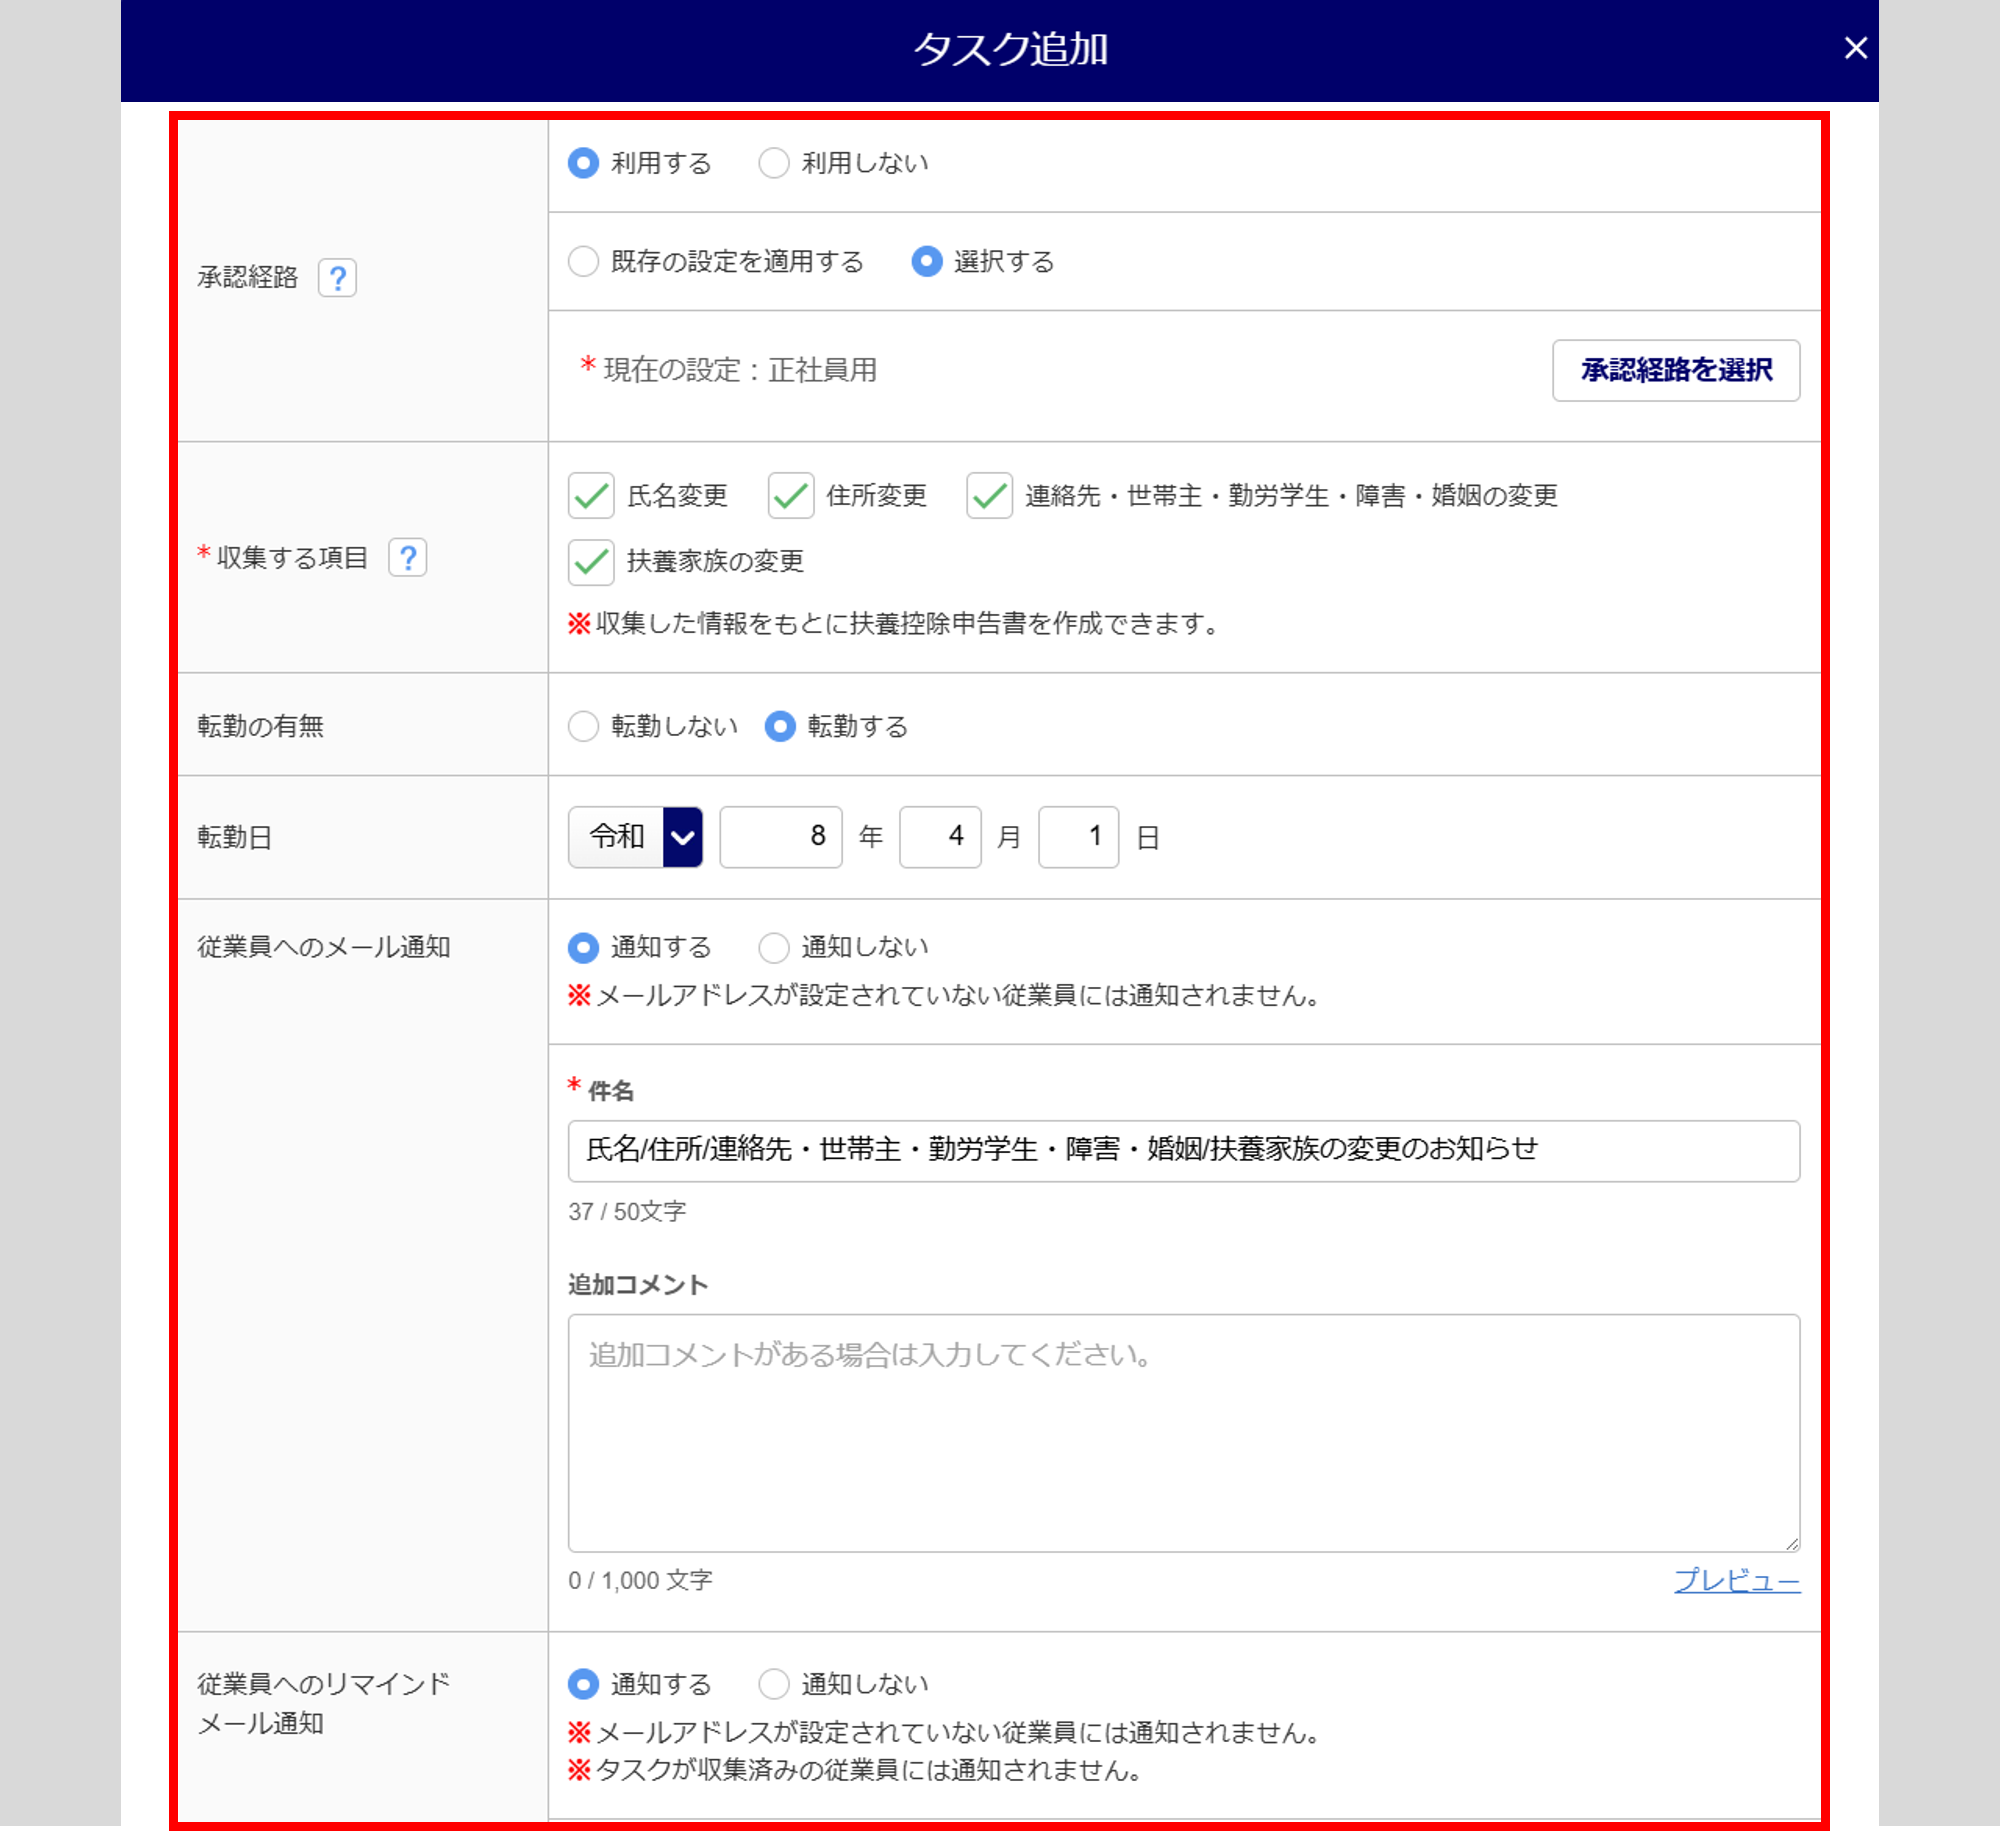Open the プレビュー link
Viewport: 2000px width, 1831px height.
tap(1736, 1580)
